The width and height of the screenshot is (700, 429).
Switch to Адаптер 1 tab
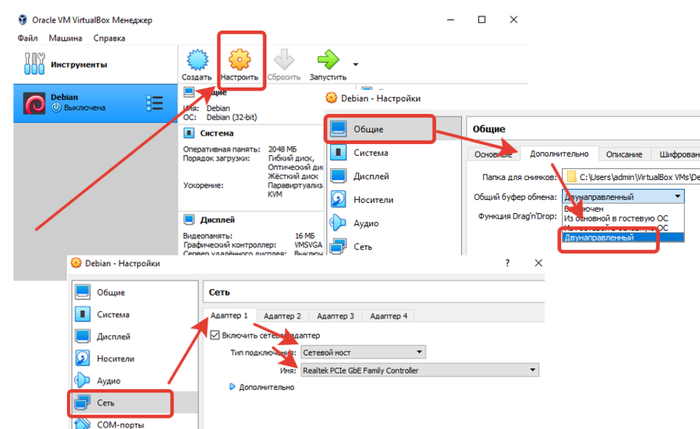[229, 316]
